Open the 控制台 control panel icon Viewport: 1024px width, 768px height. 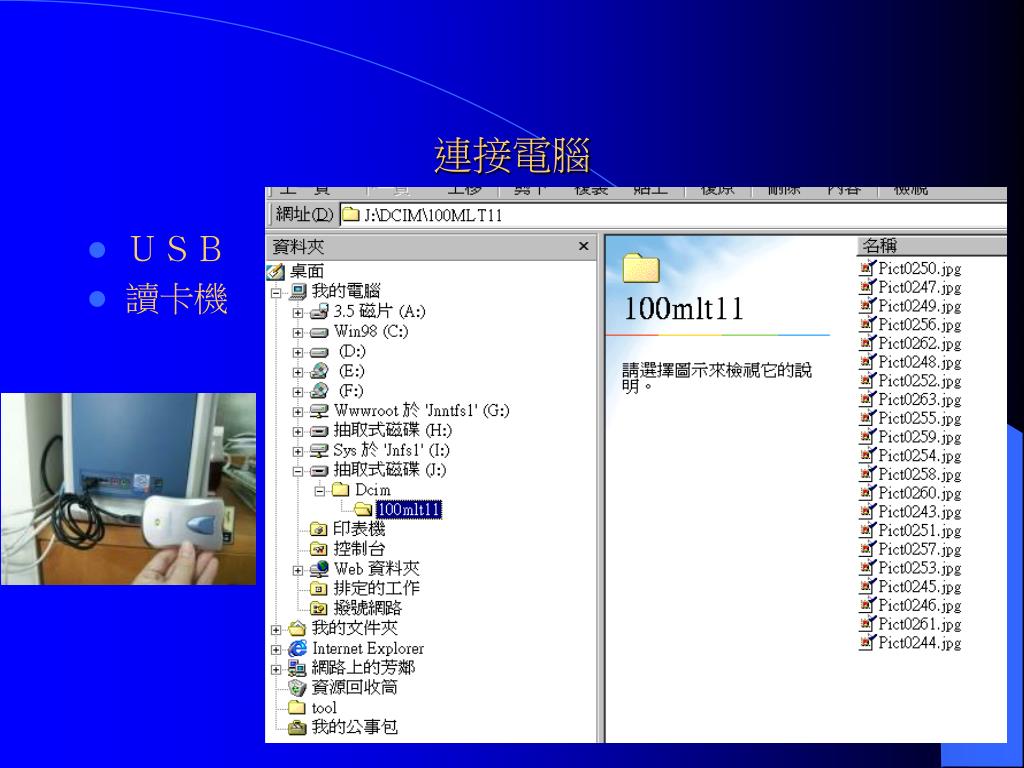click(319, 549)
